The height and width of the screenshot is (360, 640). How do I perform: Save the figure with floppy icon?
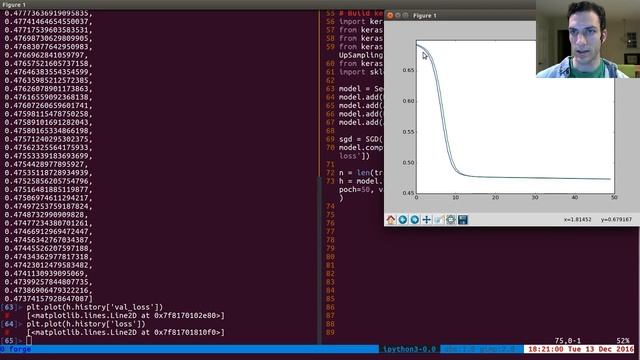coord(462,220)
